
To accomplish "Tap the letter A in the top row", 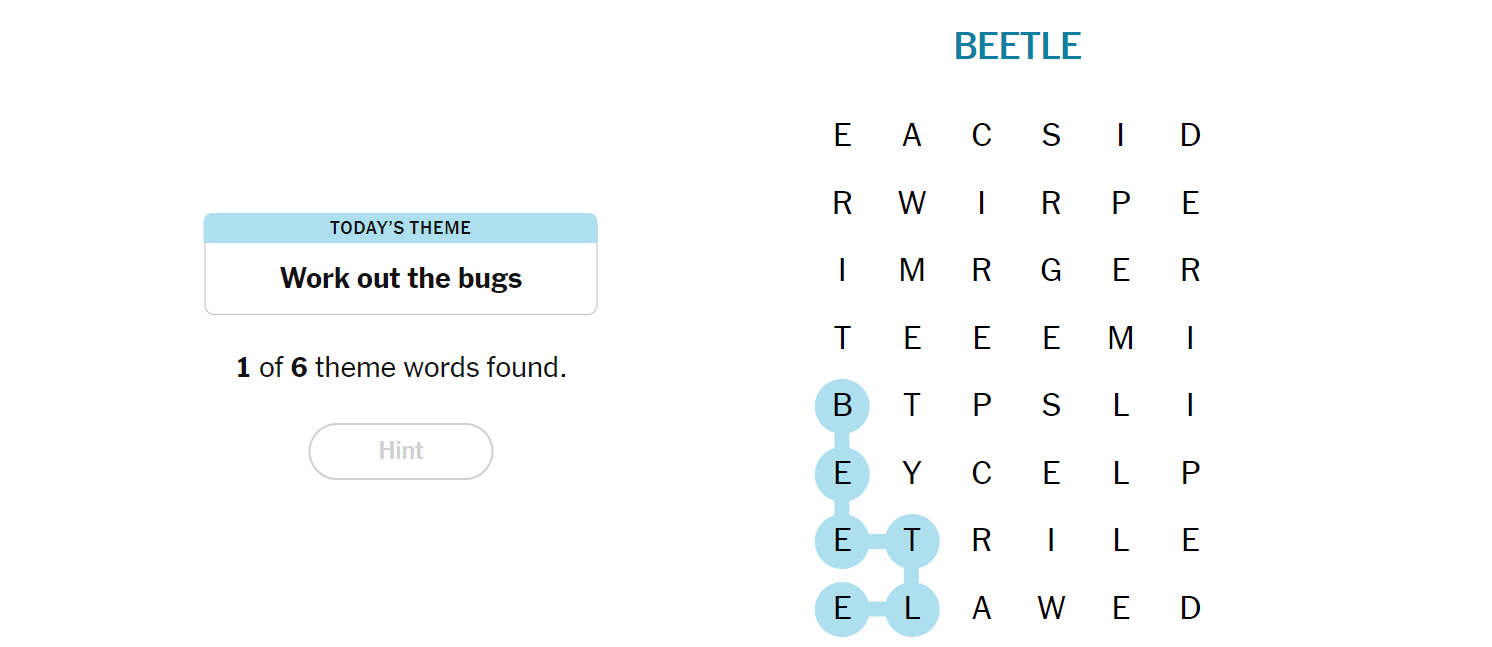I will [x=912, y=135].
